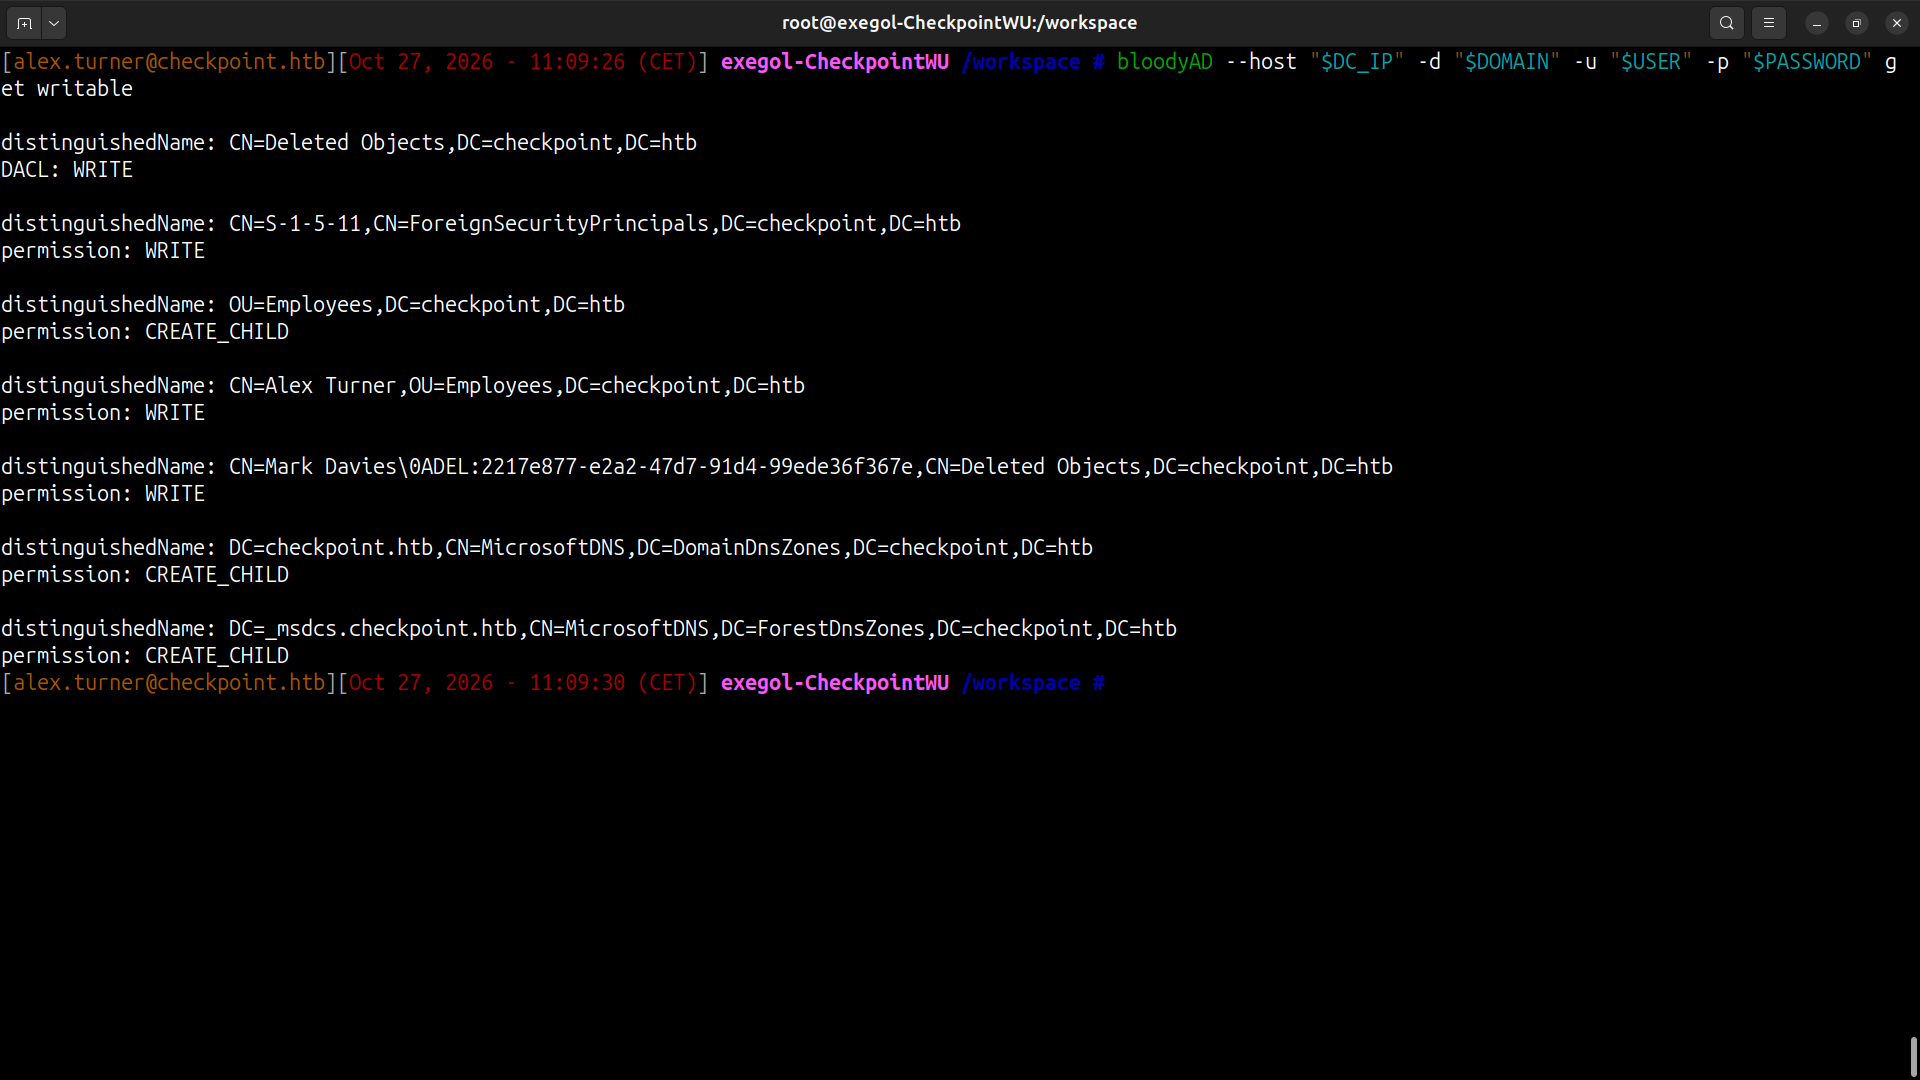The height and width of the screenshot is (1080, 1920).
Task: Click the window title root@exegol-CheckpointWU:/workspace
Action: click(x=959, y=22)
